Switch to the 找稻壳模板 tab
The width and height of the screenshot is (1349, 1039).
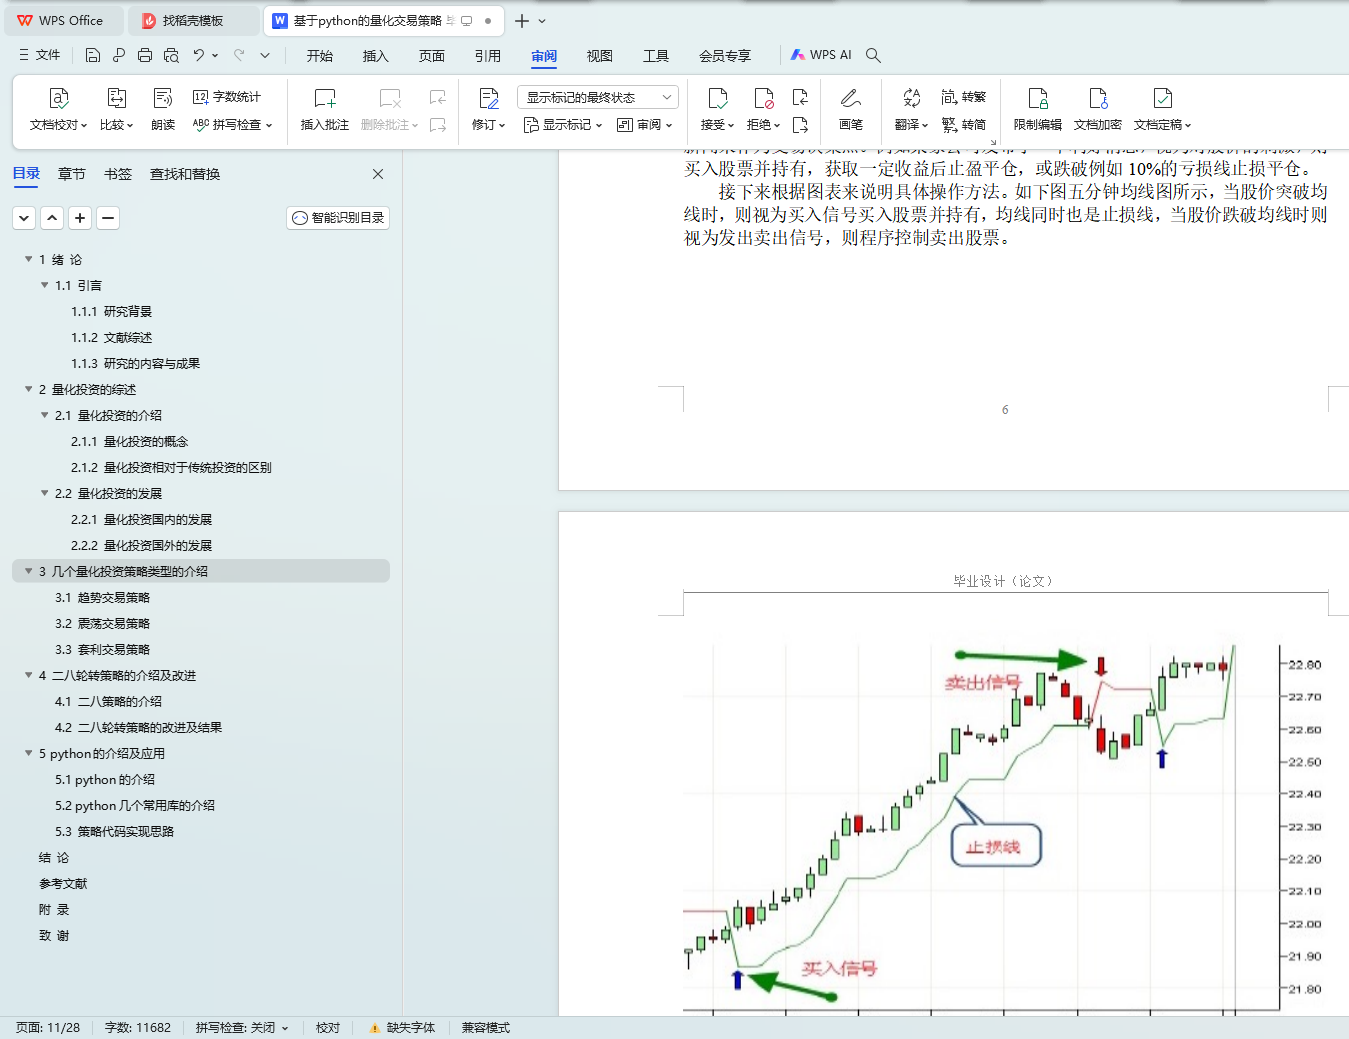pos(193,20)
